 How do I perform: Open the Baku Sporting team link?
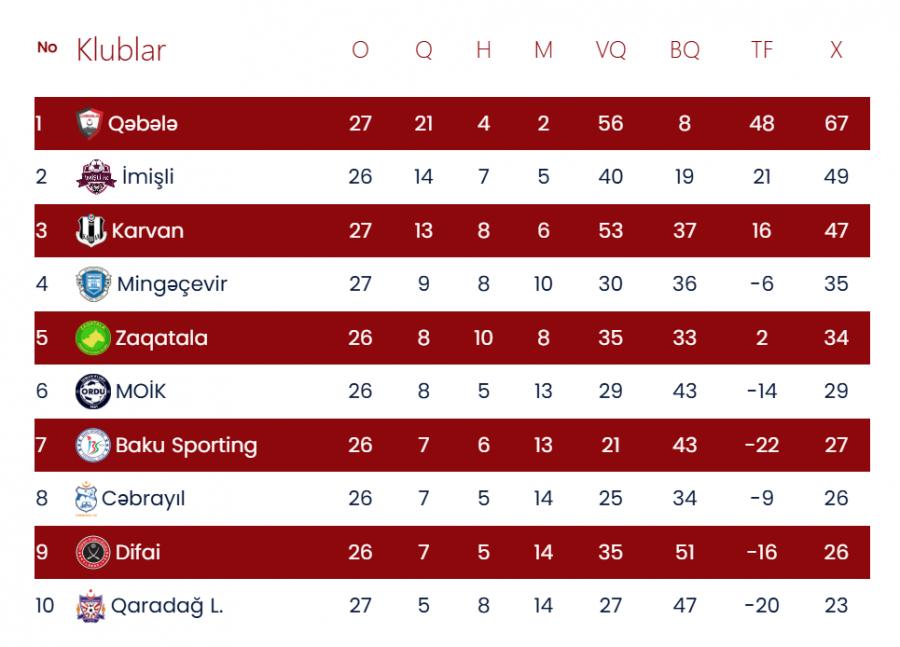click(186, 445)
